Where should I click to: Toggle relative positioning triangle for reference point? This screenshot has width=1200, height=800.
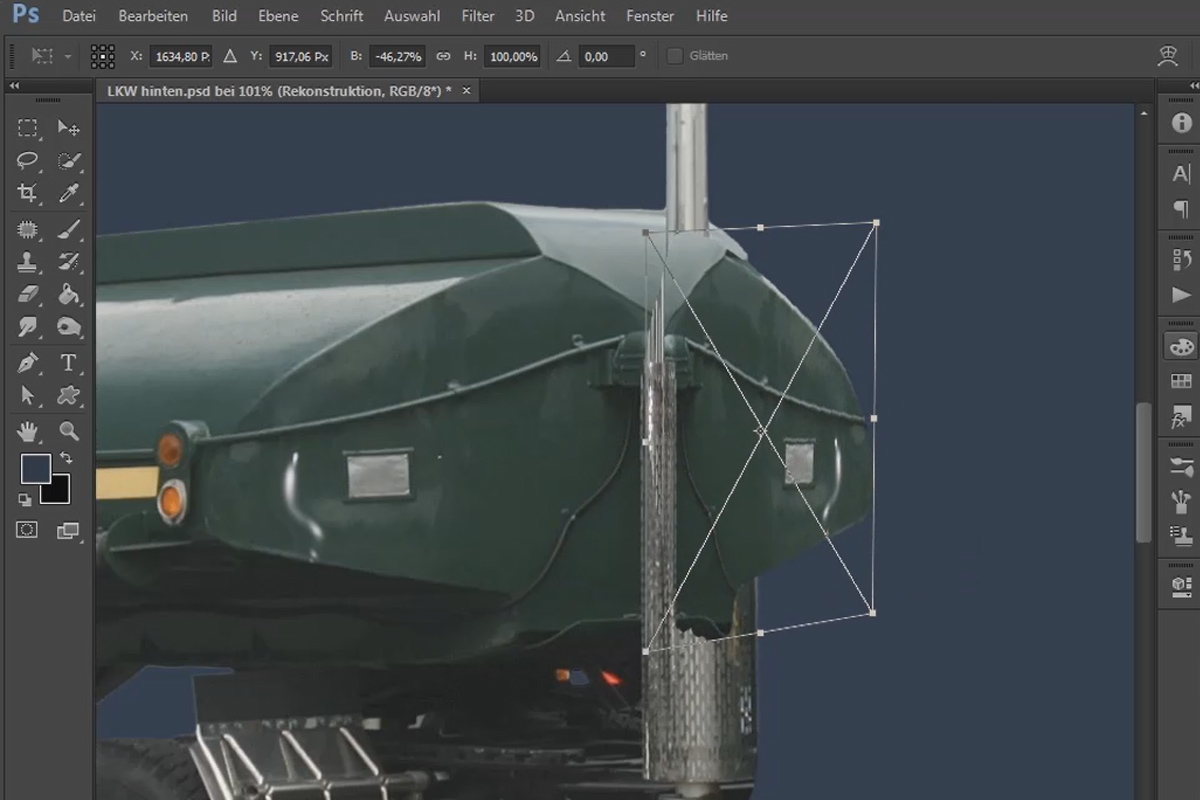[x=230, y=56]
